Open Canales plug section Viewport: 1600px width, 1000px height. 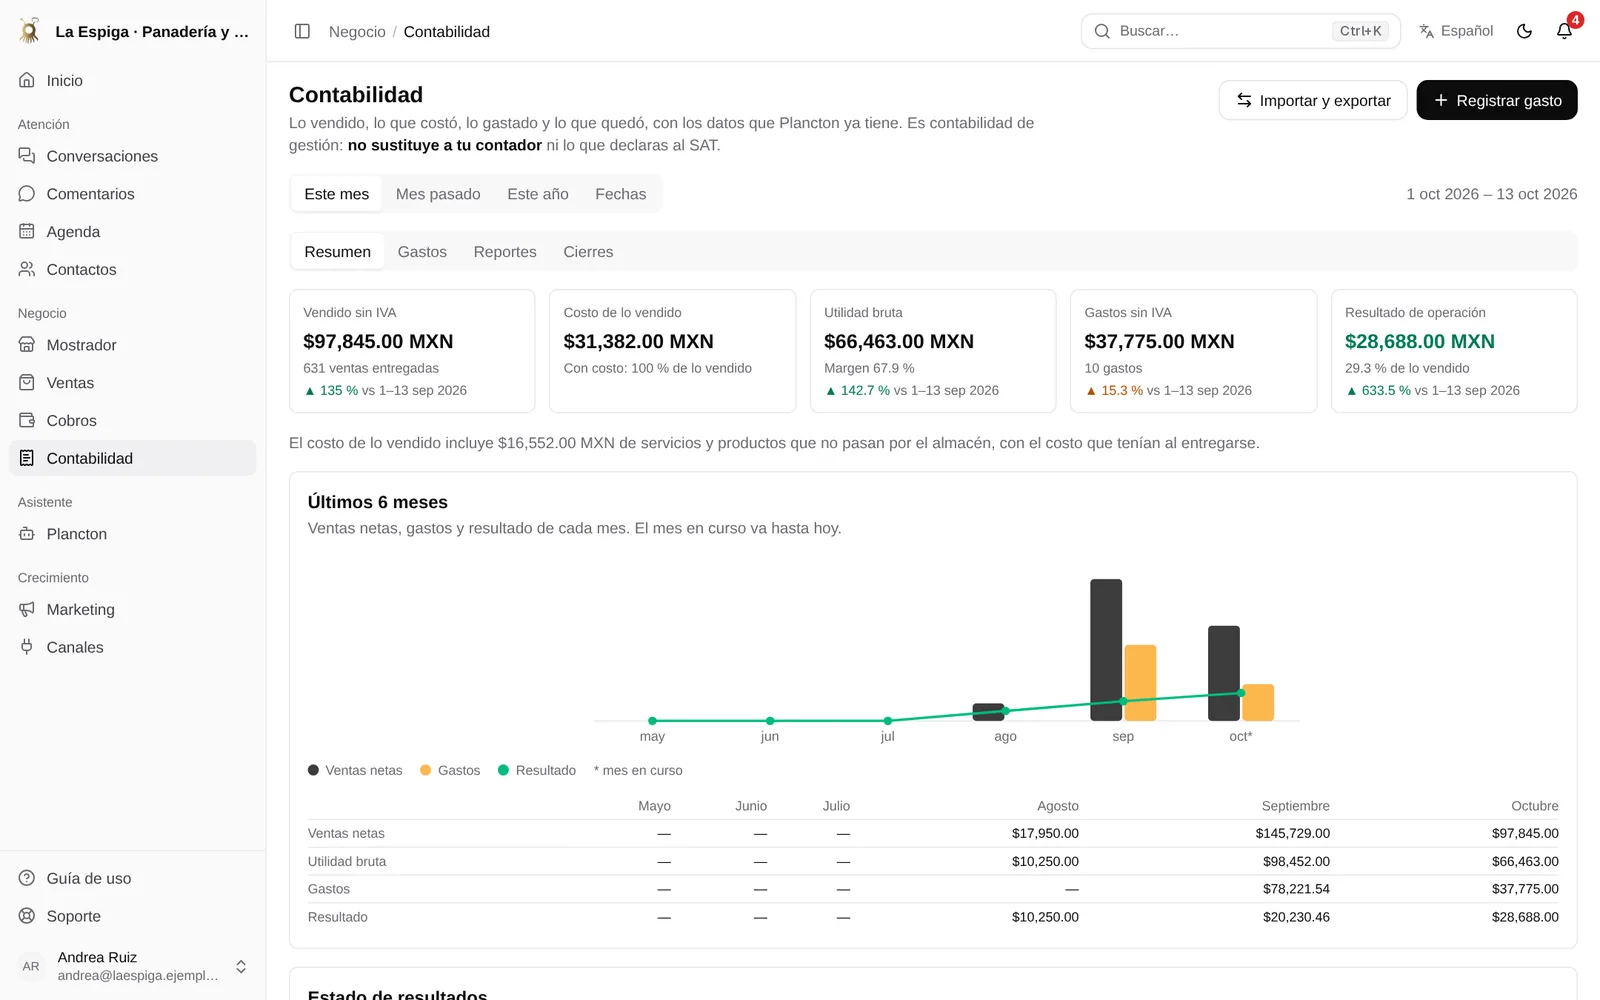pyautogui.click(x=133, y=648)
